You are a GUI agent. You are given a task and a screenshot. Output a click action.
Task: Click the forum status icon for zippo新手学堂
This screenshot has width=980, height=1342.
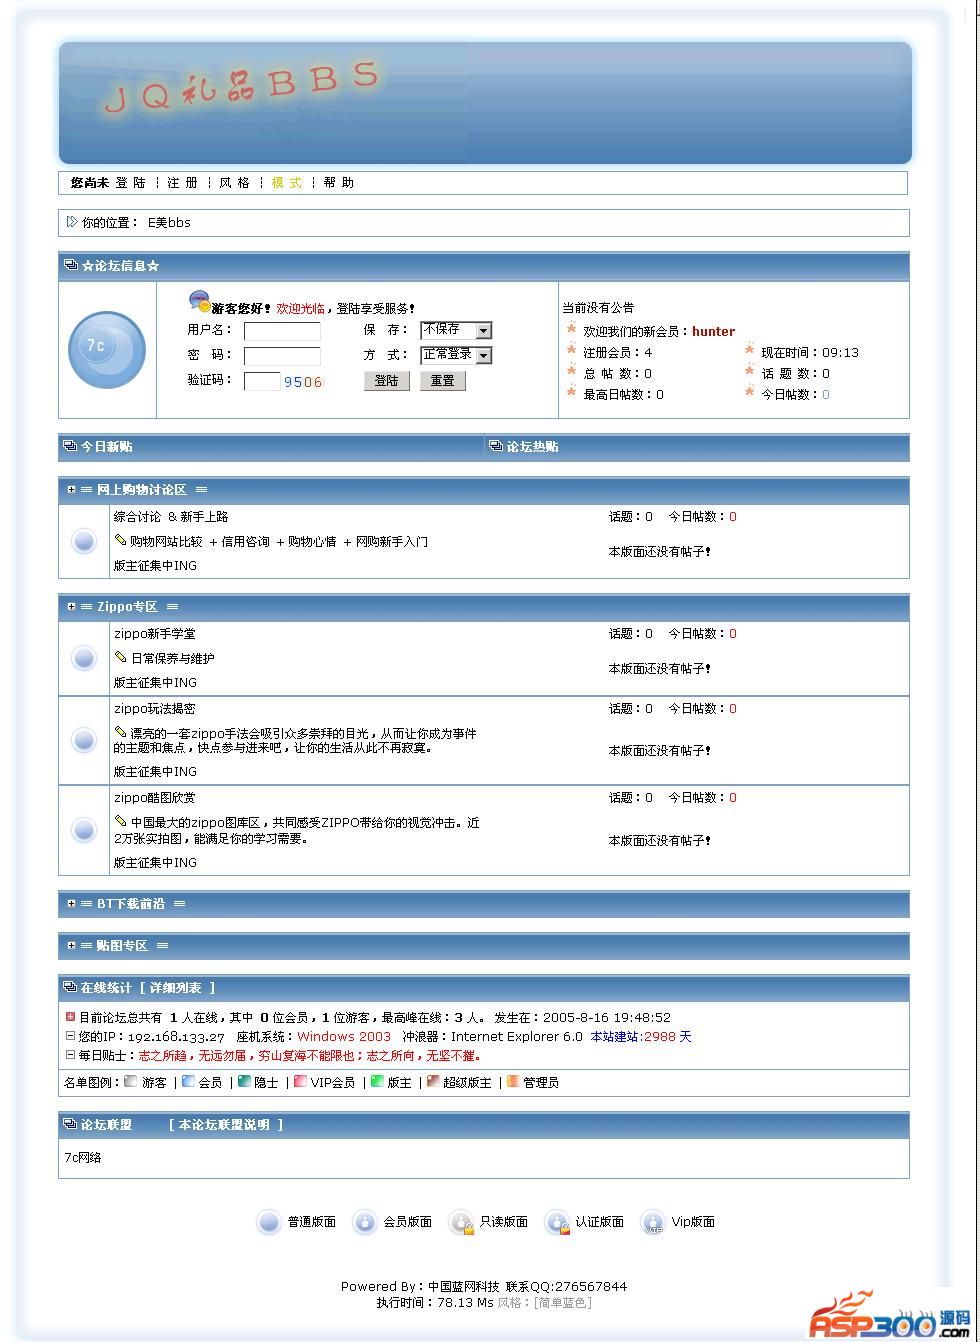point(84,658)
